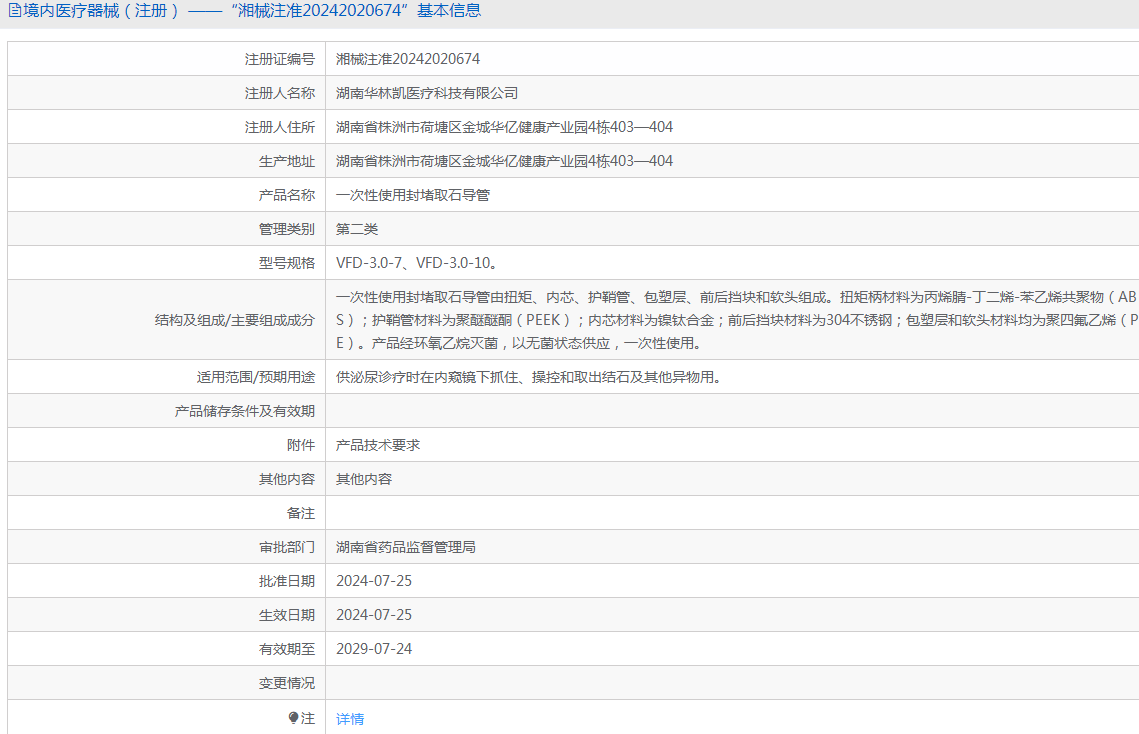The width and height of the screenshot is (1139, 734).
Task: Click the 备注 row label
Action: [301, 514]
